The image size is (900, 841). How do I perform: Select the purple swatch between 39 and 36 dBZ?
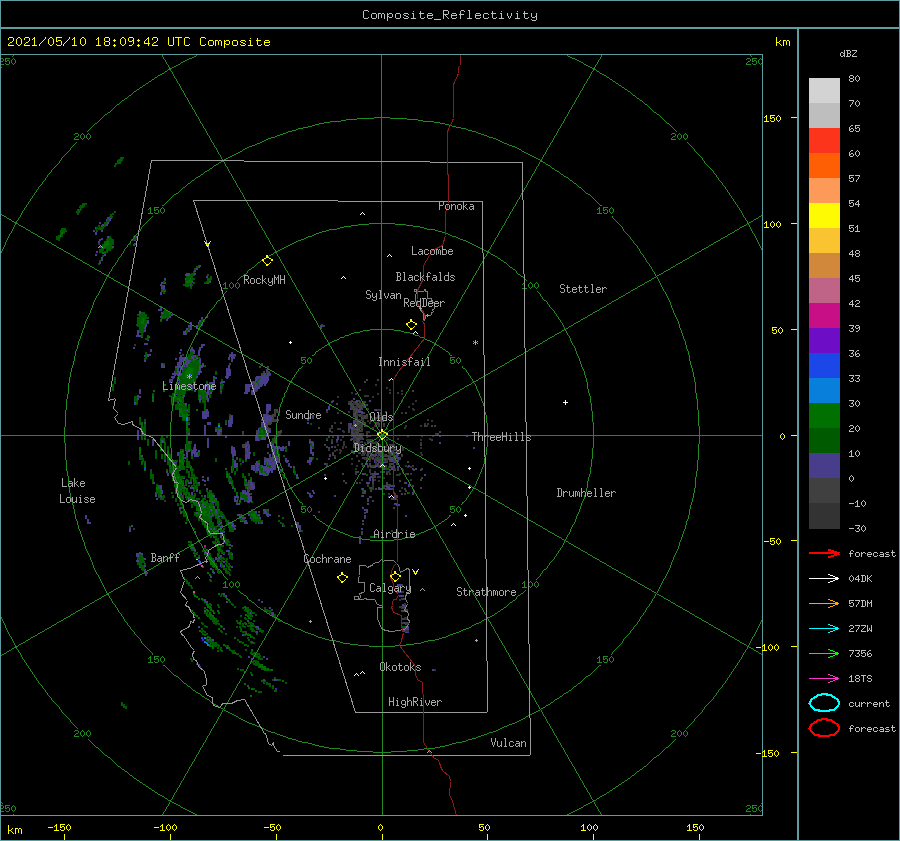[824, 341]
